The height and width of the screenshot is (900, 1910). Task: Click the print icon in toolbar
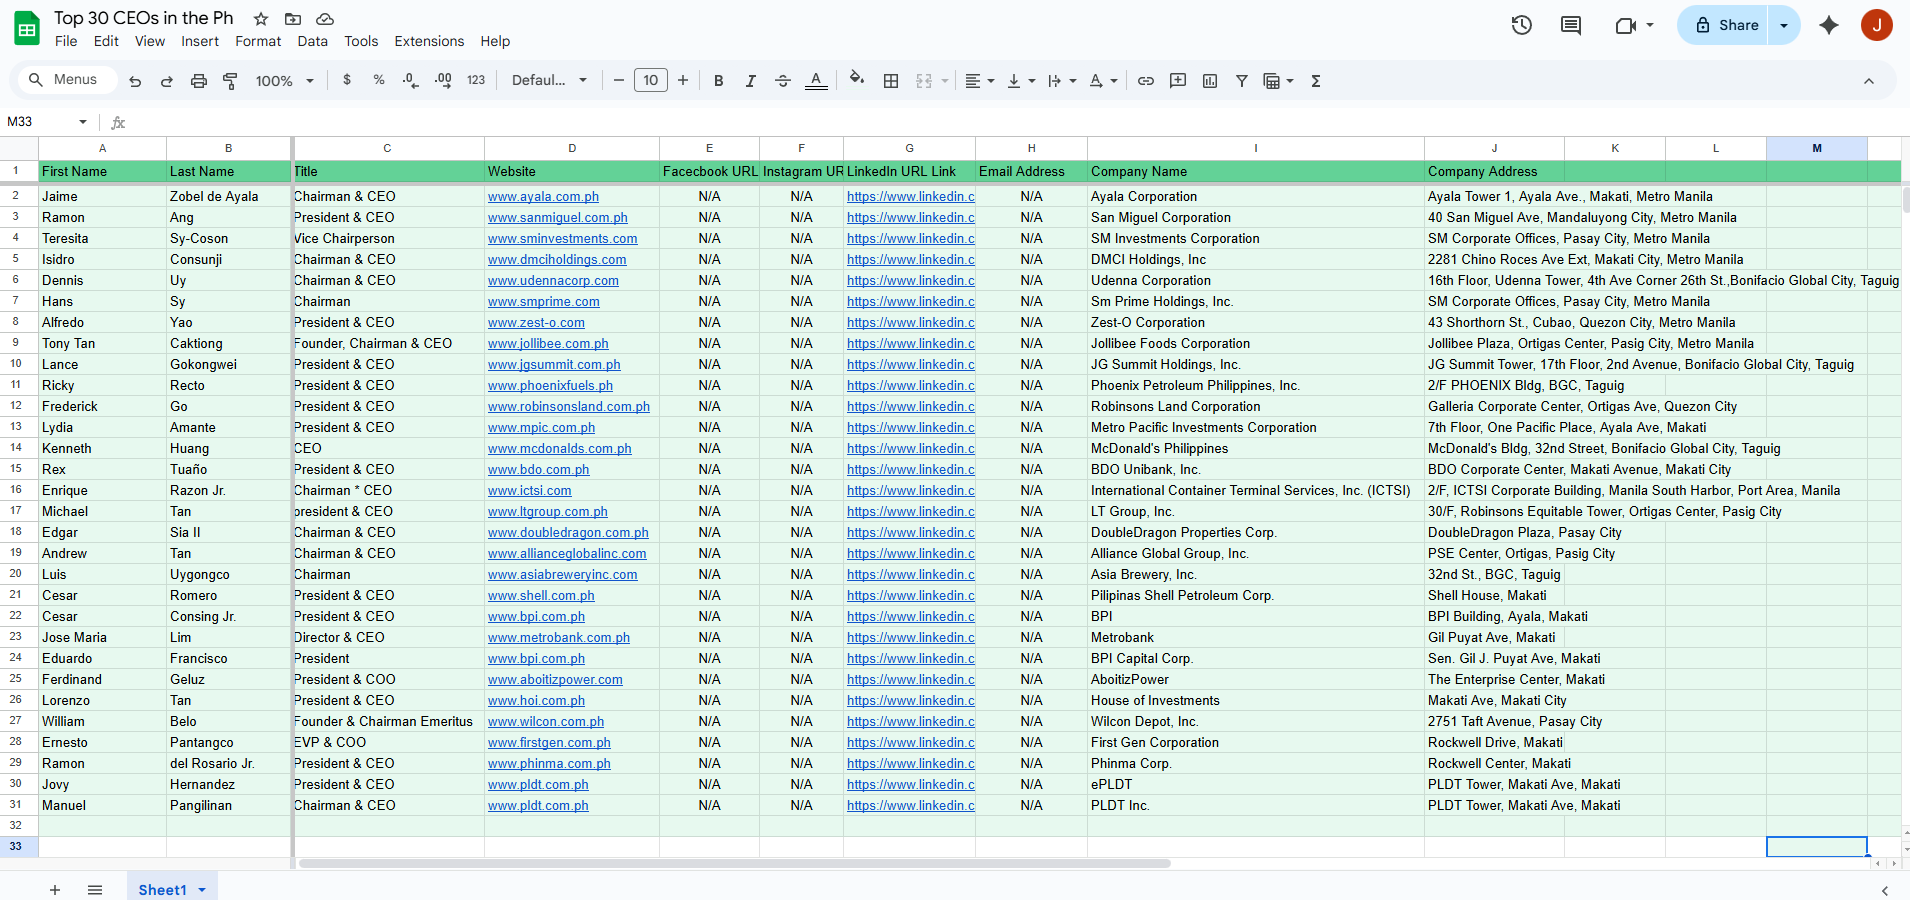point(199,81)
